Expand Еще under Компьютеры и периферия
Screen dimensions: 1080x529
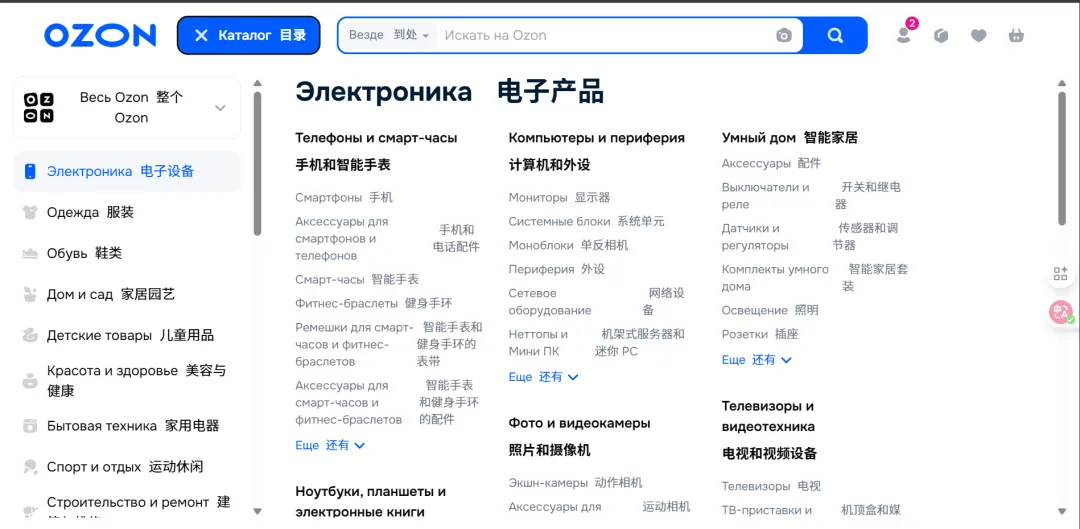[543, 377]
